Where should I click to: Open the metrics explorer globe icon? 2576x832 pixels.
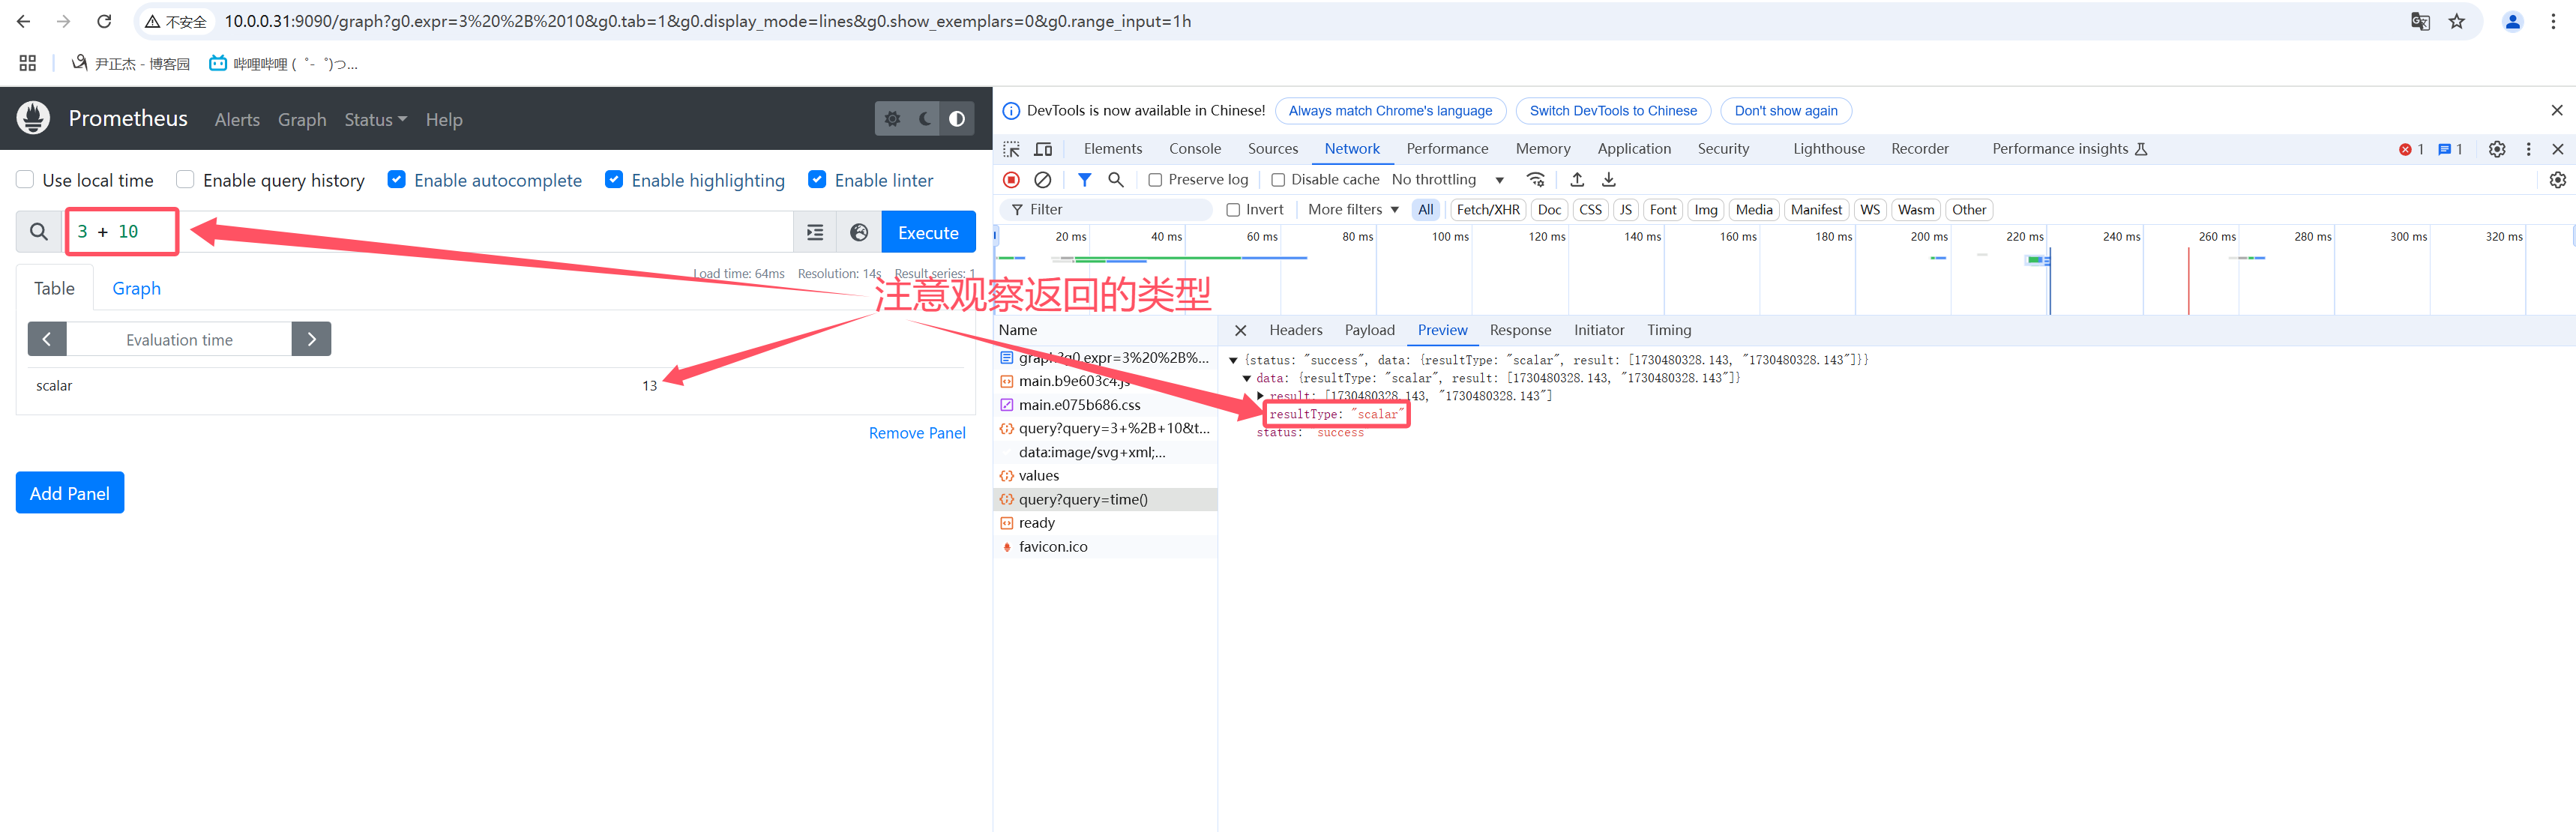tap(858, 232)
